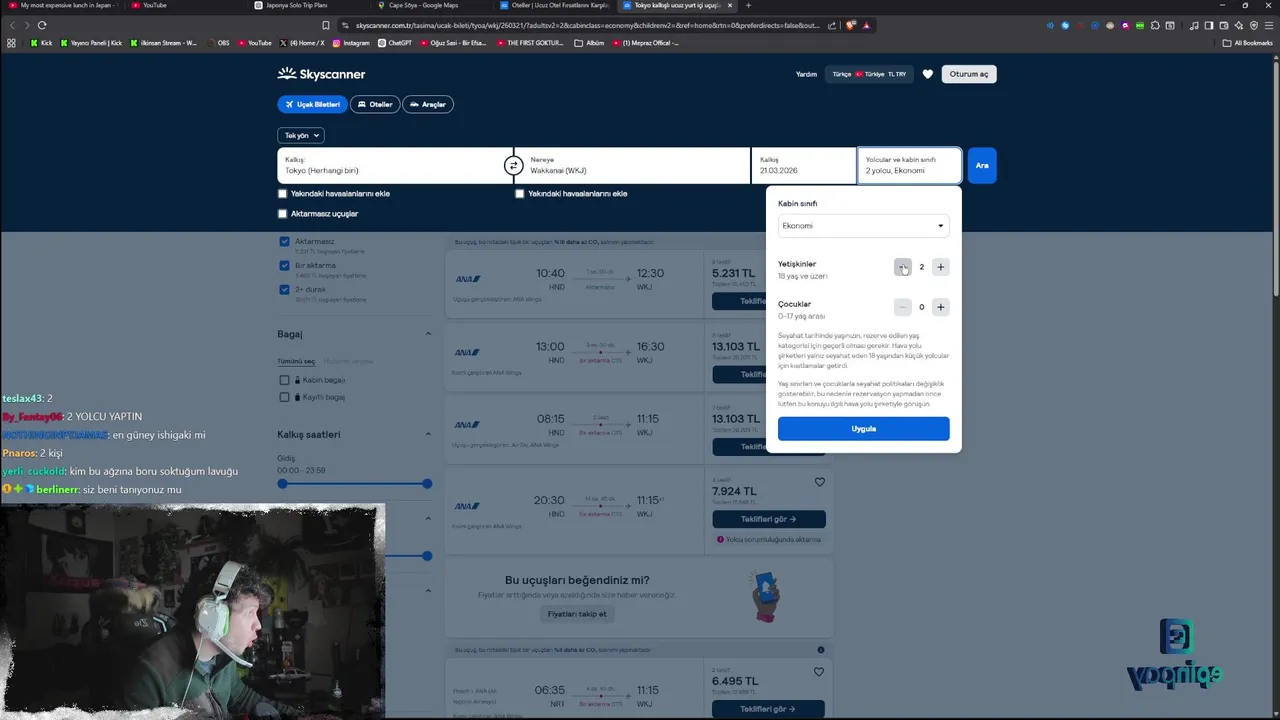Enable Aktarmasız uçuşlar checkbox
The width and height of the screenshot is (1280, 720).
283,214
